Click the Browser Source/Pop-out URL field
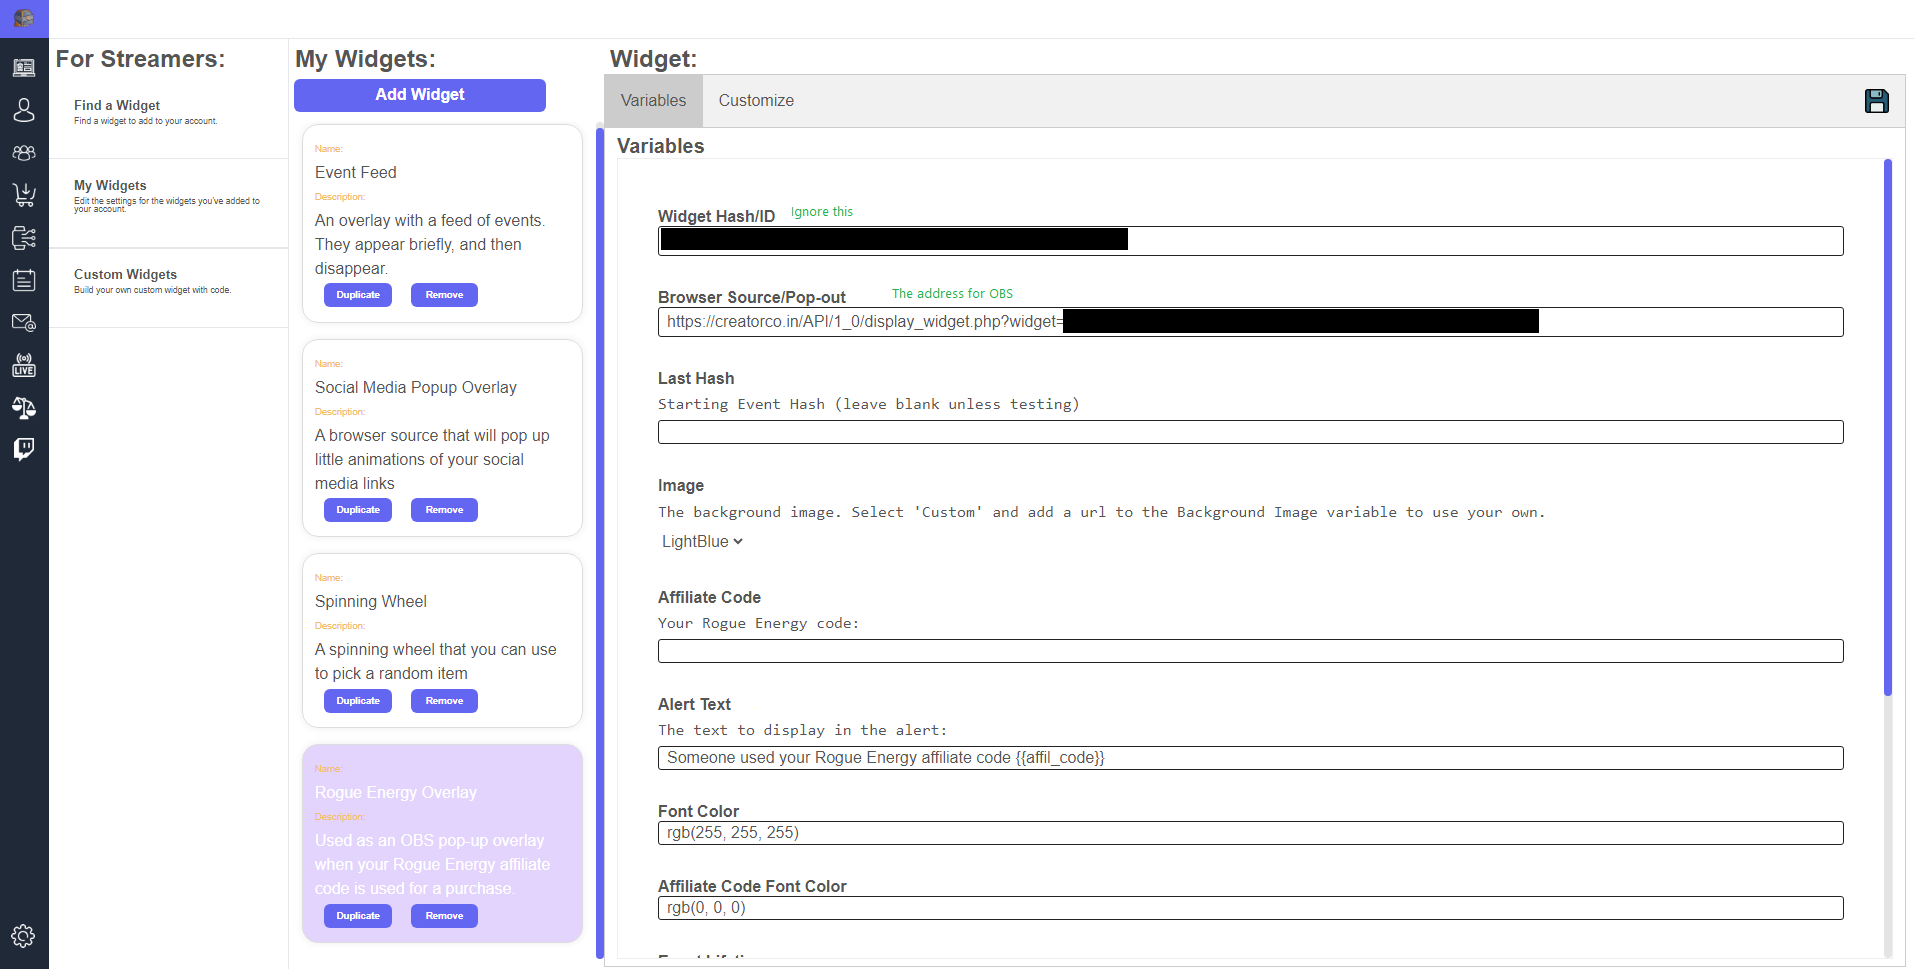Viewport: 1914px width, 969px height. 1250,322
